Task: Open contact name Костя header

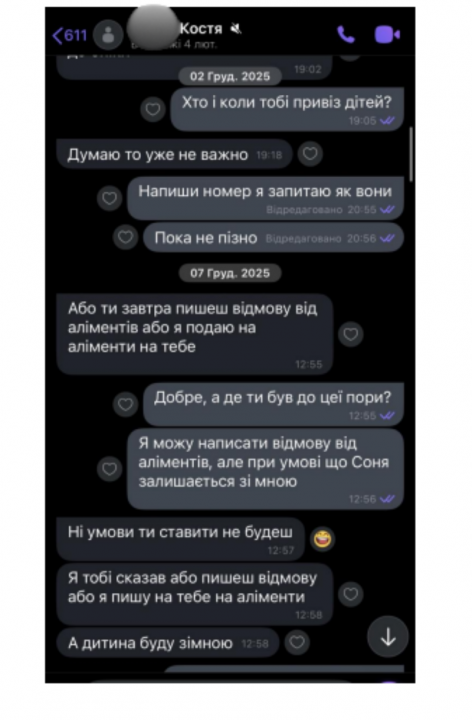Action: 201,28
